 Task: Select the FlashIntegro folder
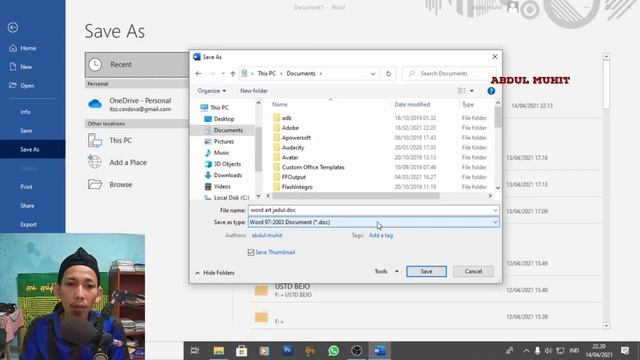click(x=297, y=187)
